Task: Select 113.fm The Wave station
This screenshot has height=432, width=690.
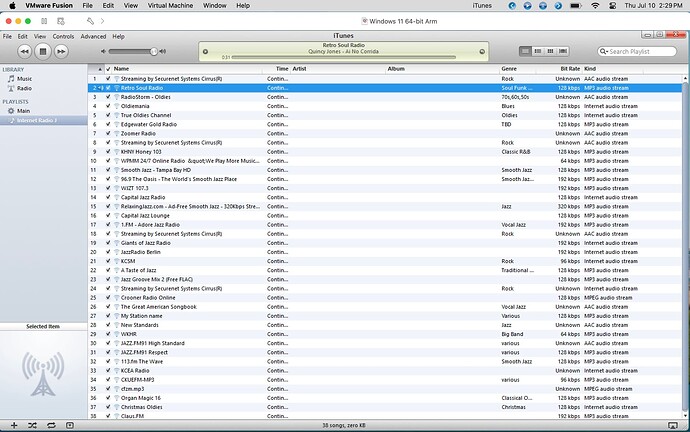Action: point(385,362)
